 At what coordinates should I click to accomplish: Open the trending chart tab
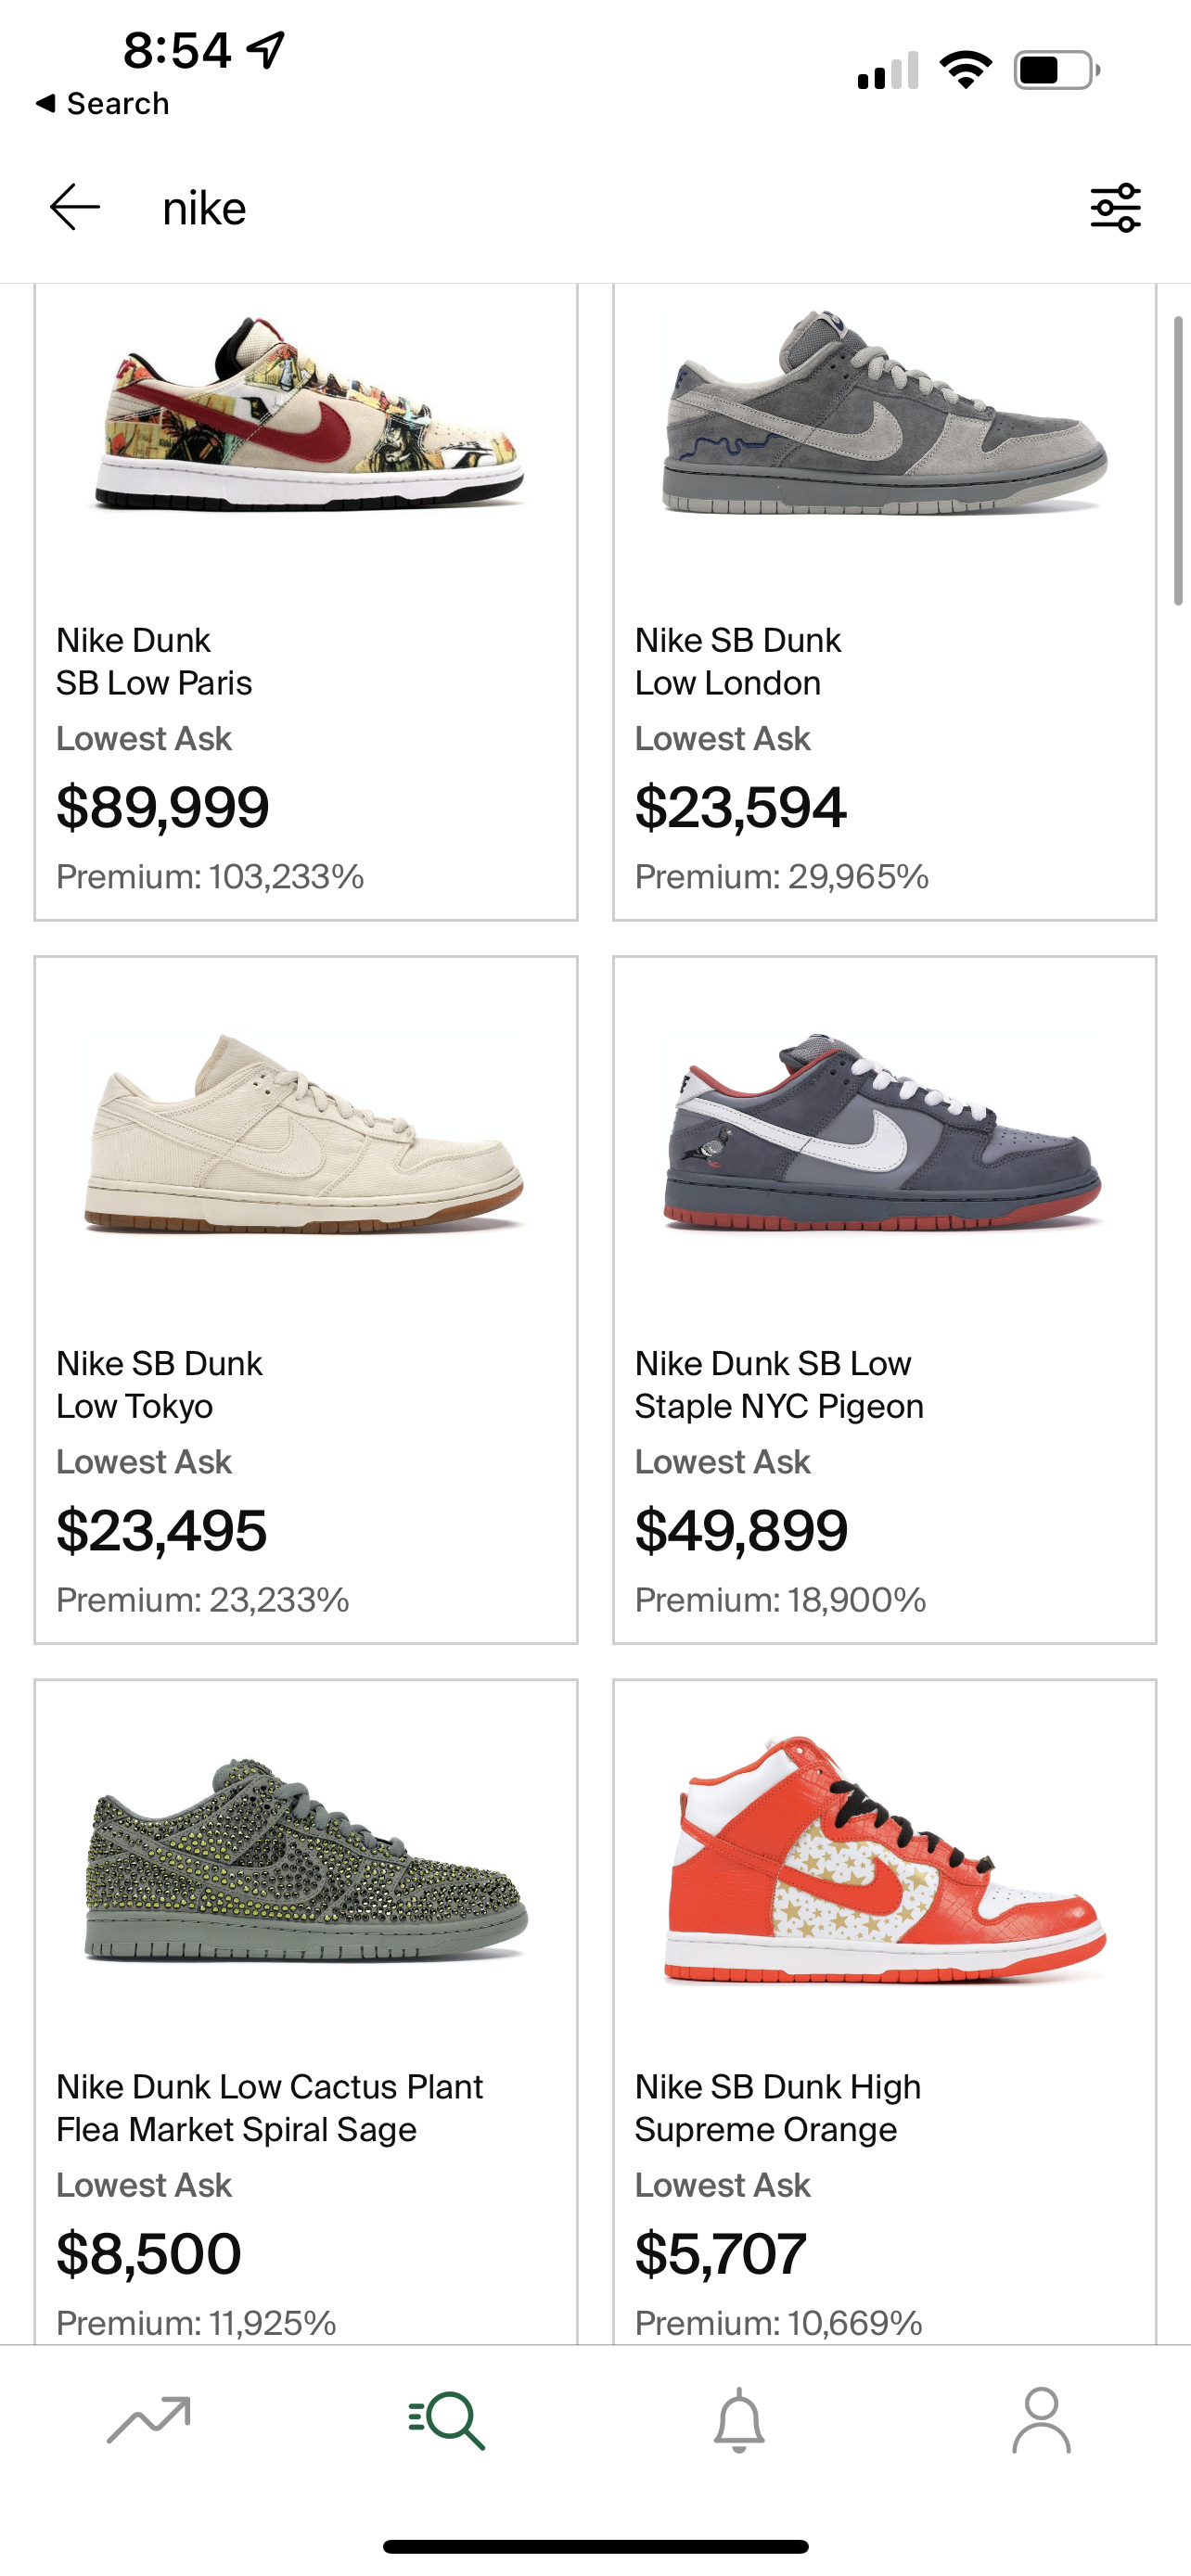(x=148, y=2420)
